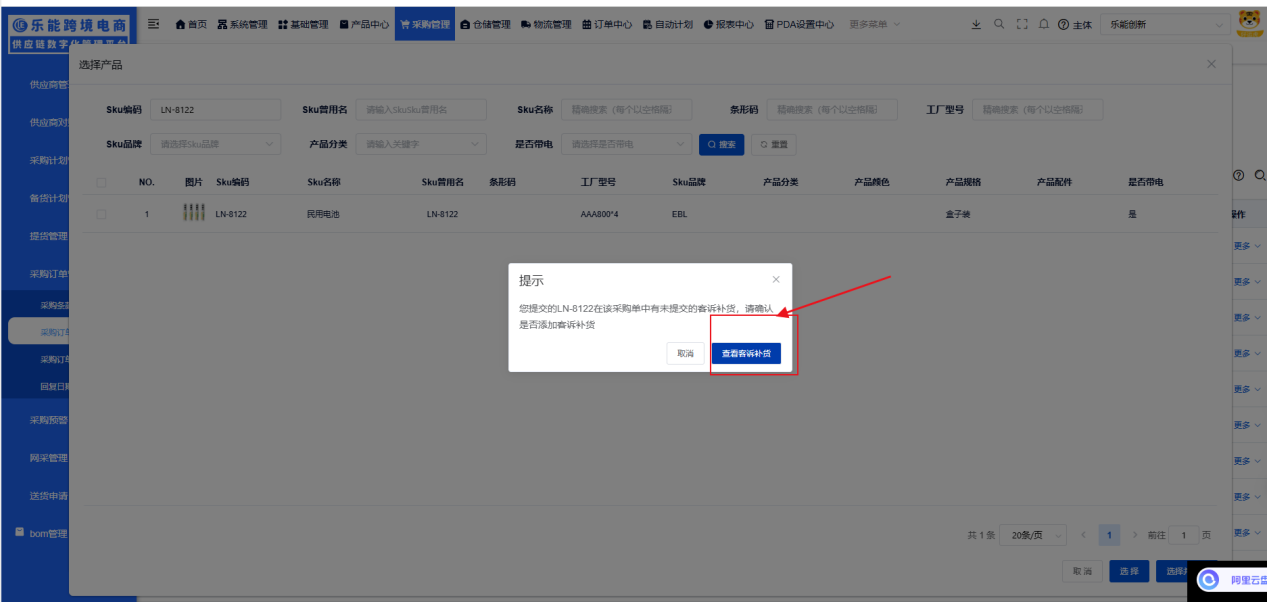Toggle the select-all checkbox in the table header
The width and height of the screenshot is (1267, 602).
[x=101, y=182]
